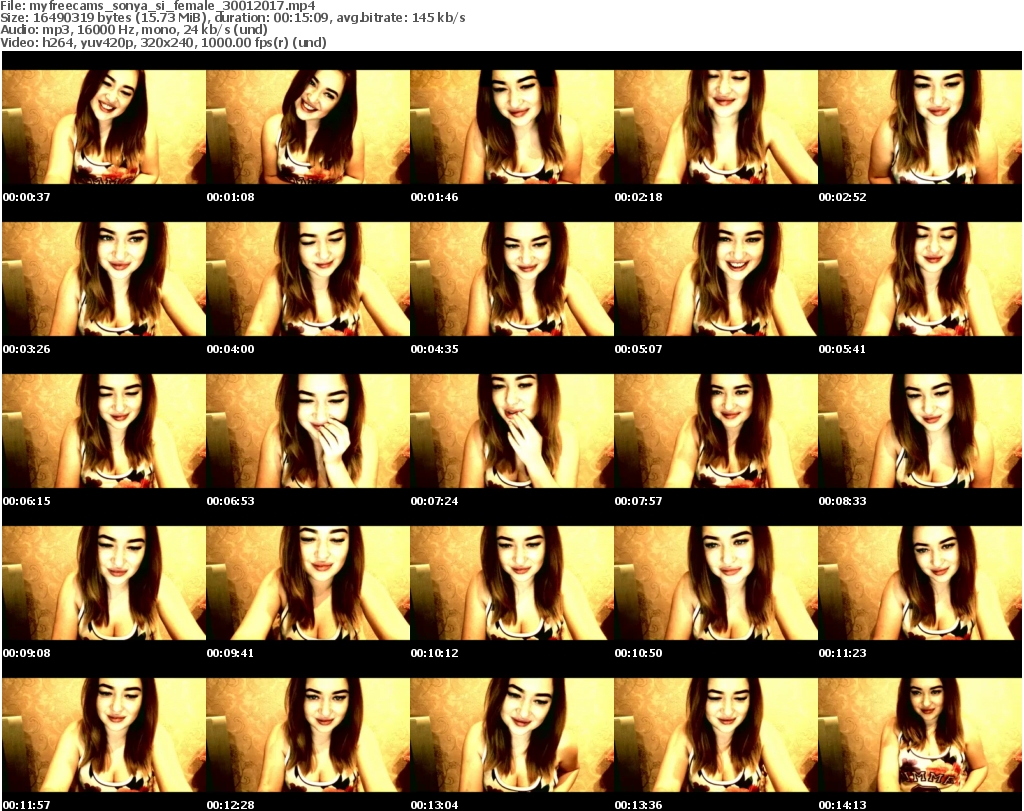Click the frame for 00:06:15

click(104, 431)
